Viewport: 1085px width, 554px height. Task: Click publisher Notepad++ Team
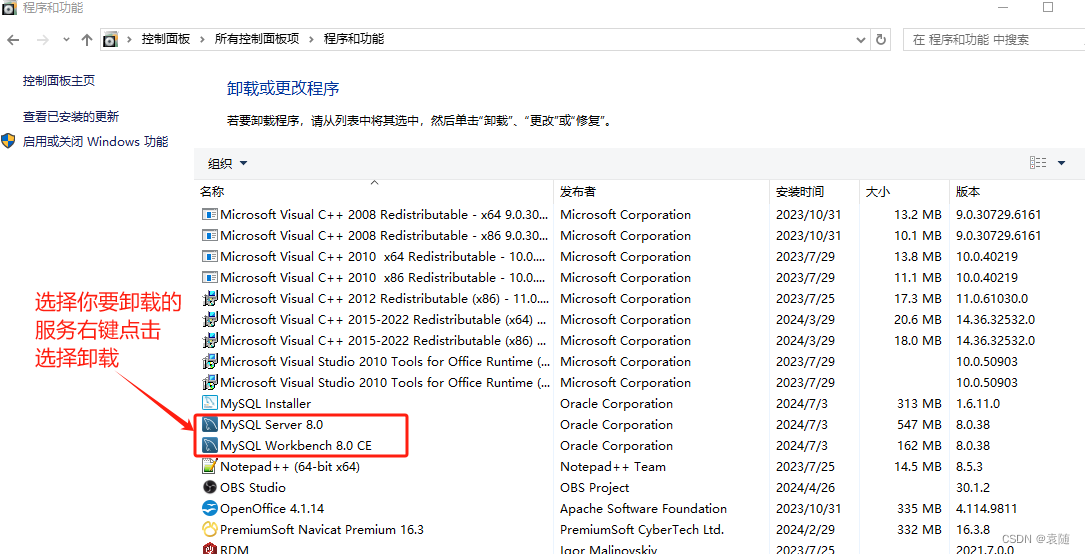[612, 467]
